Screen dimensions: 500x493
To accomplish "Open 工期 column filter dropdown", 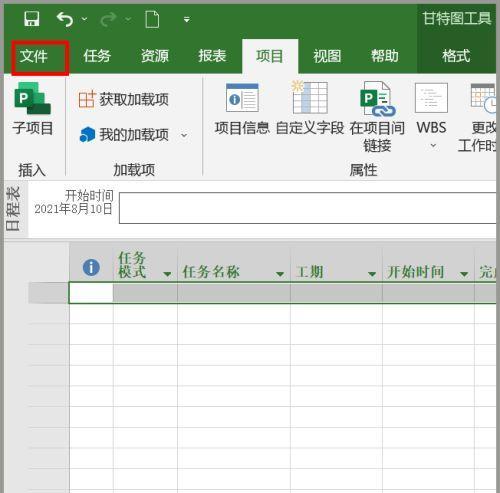I will (x=372, y=274).
